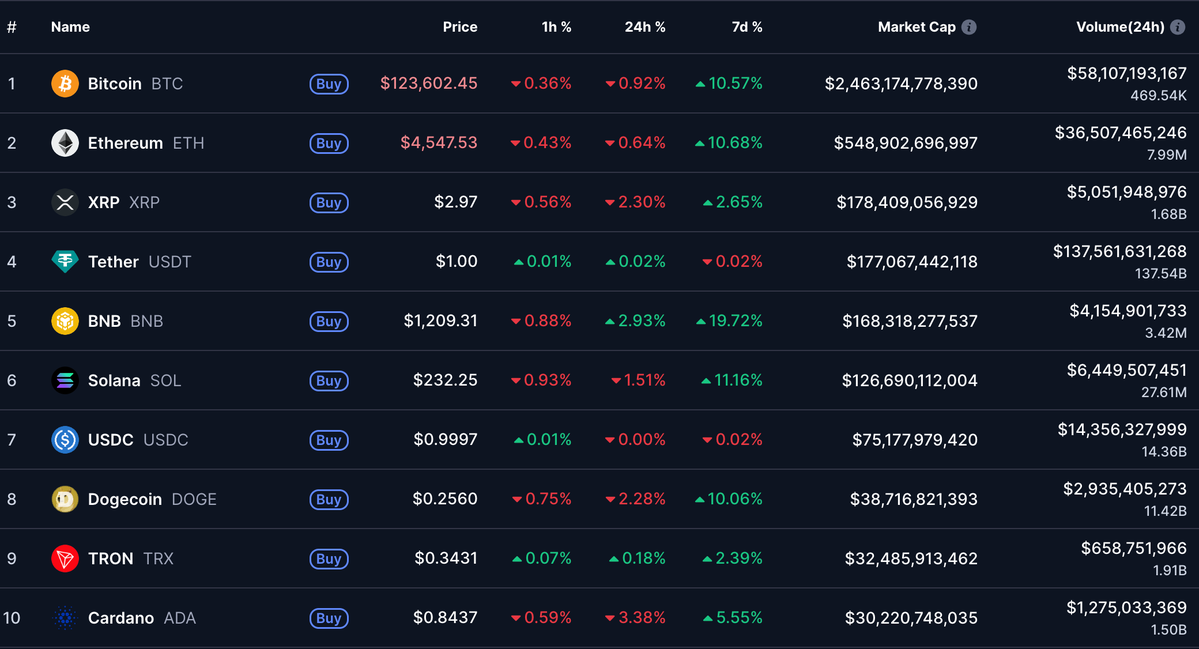Image resolution: width=1199 pixels, height=649 pixels.
Task: Click the Bitcoin coin logo icon
Action: tap(65, 84)
